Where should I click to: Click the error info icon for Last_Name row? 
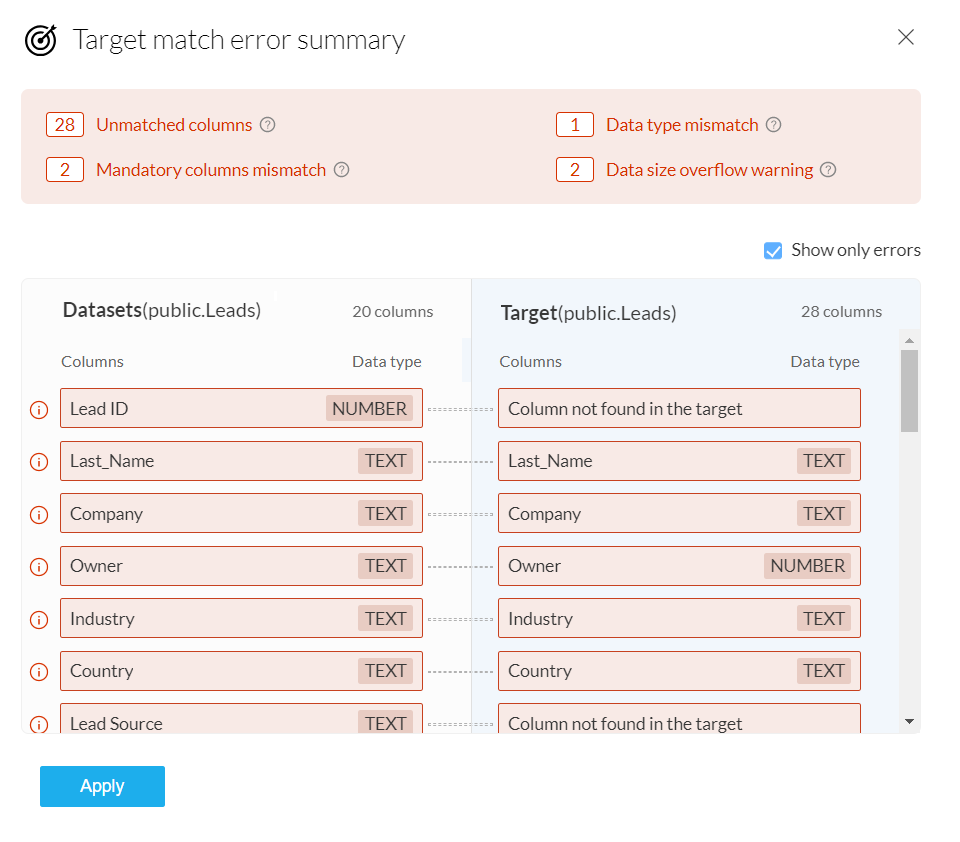[39, 462]
